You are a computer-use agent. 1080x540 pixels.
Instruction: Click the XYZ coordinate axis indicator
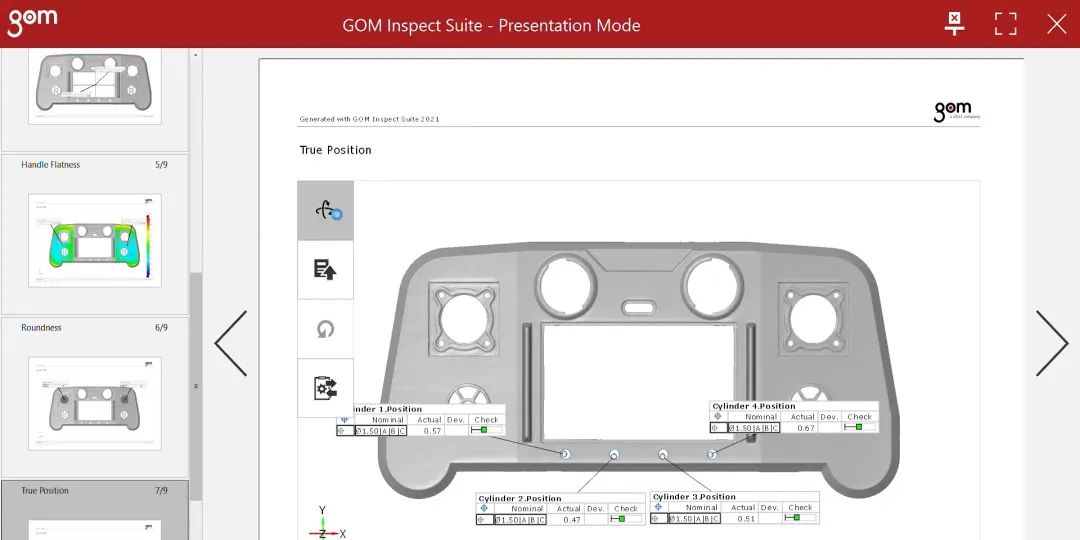coord(326,523)
